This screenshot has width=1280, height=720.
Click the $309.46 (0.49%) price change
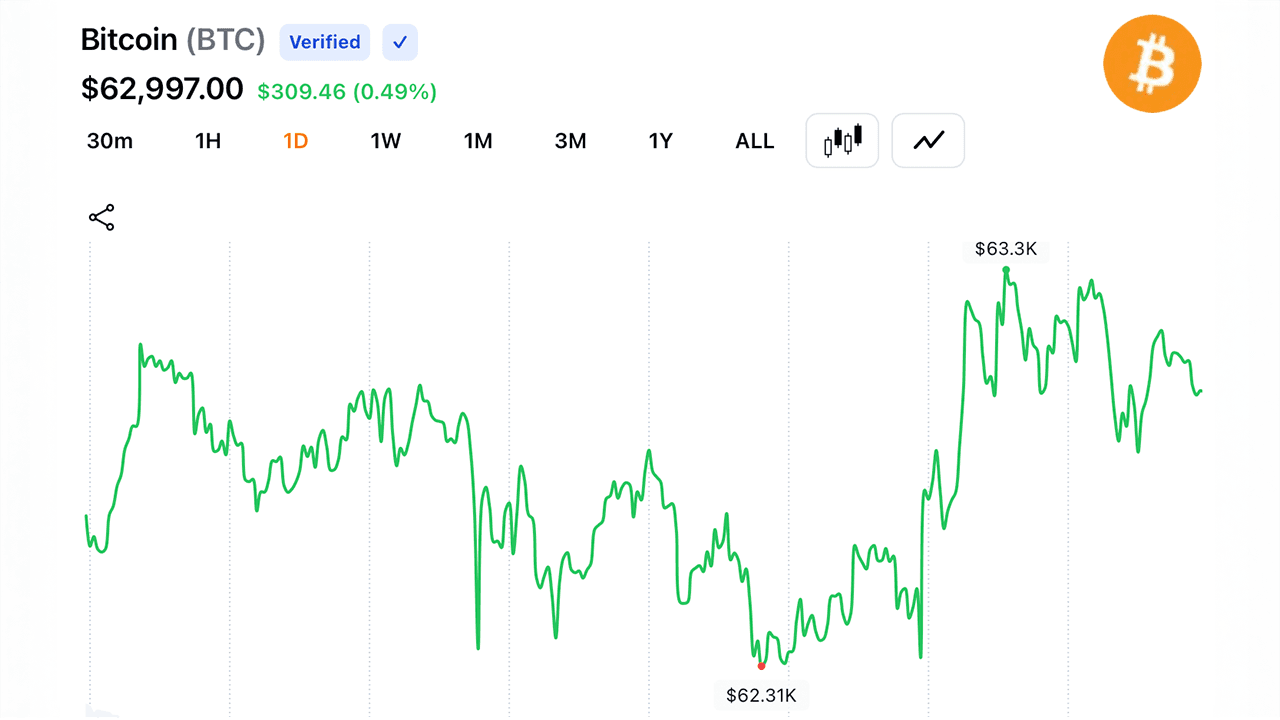click(347, 92)
